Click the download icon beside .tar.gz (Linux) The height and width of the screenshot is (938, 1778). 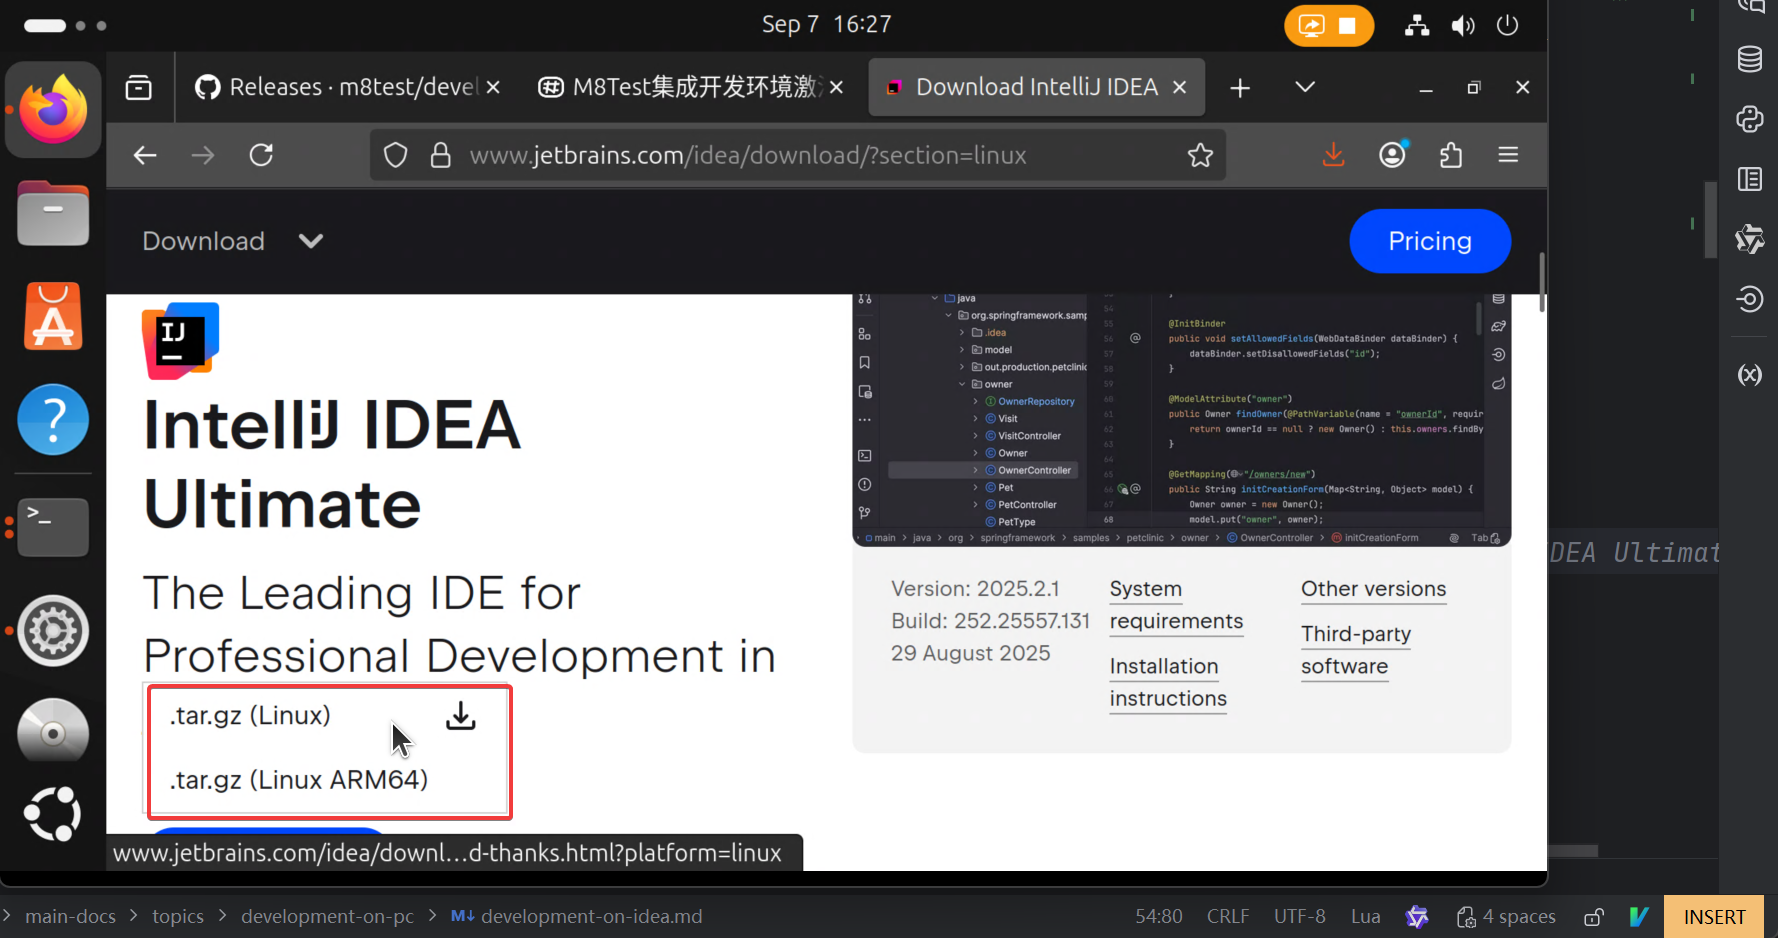tap(460, 716)
